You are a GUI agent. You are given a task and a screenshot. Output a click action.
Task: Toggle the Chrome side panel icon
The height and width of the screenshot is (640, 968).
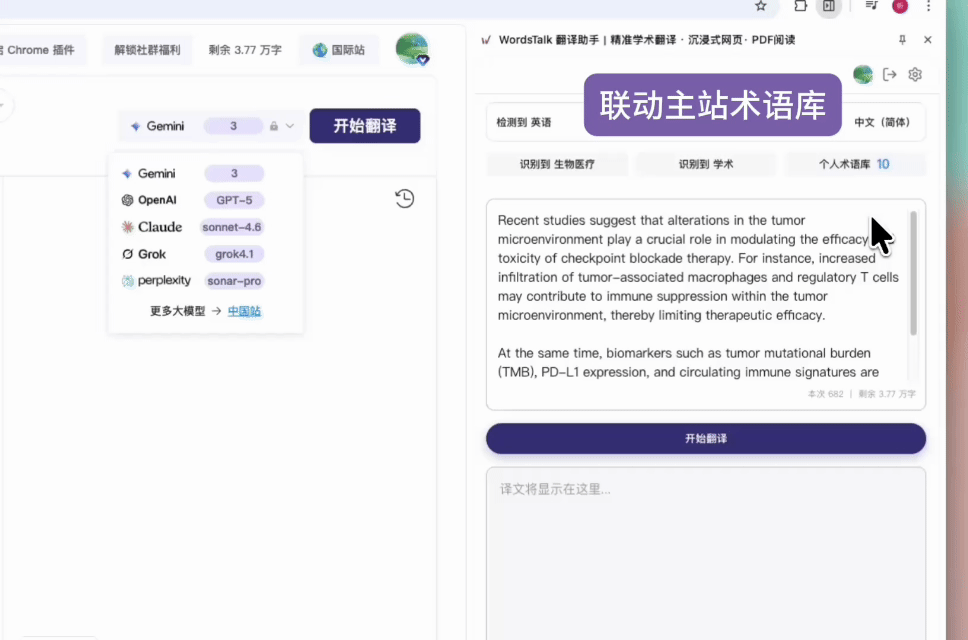pyautogui.click(x=828, y=6)
